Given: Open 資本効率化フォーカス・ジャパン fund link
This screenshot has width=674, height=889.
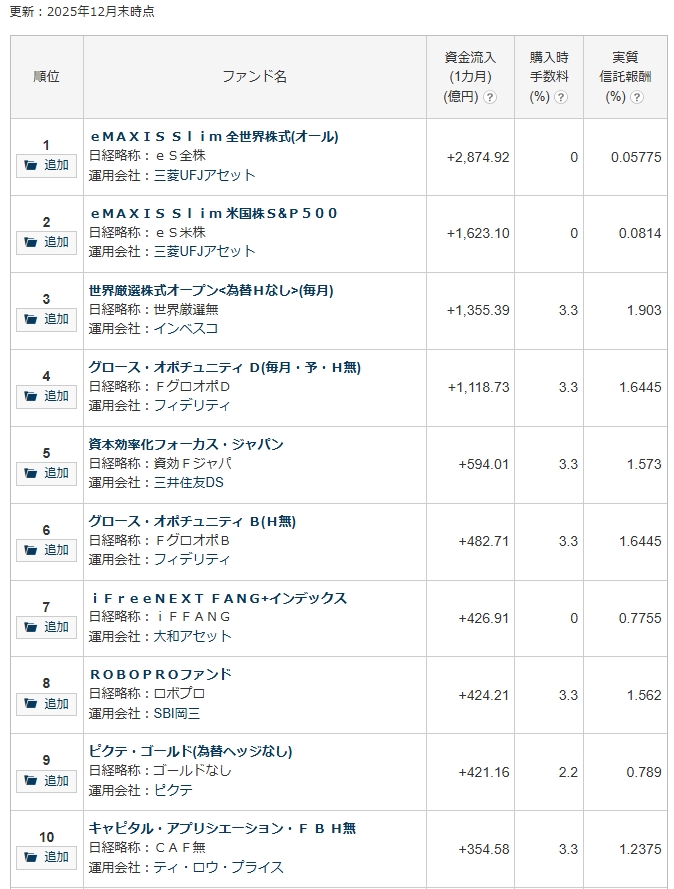Looking at the screenshot, I should point(186,444).
